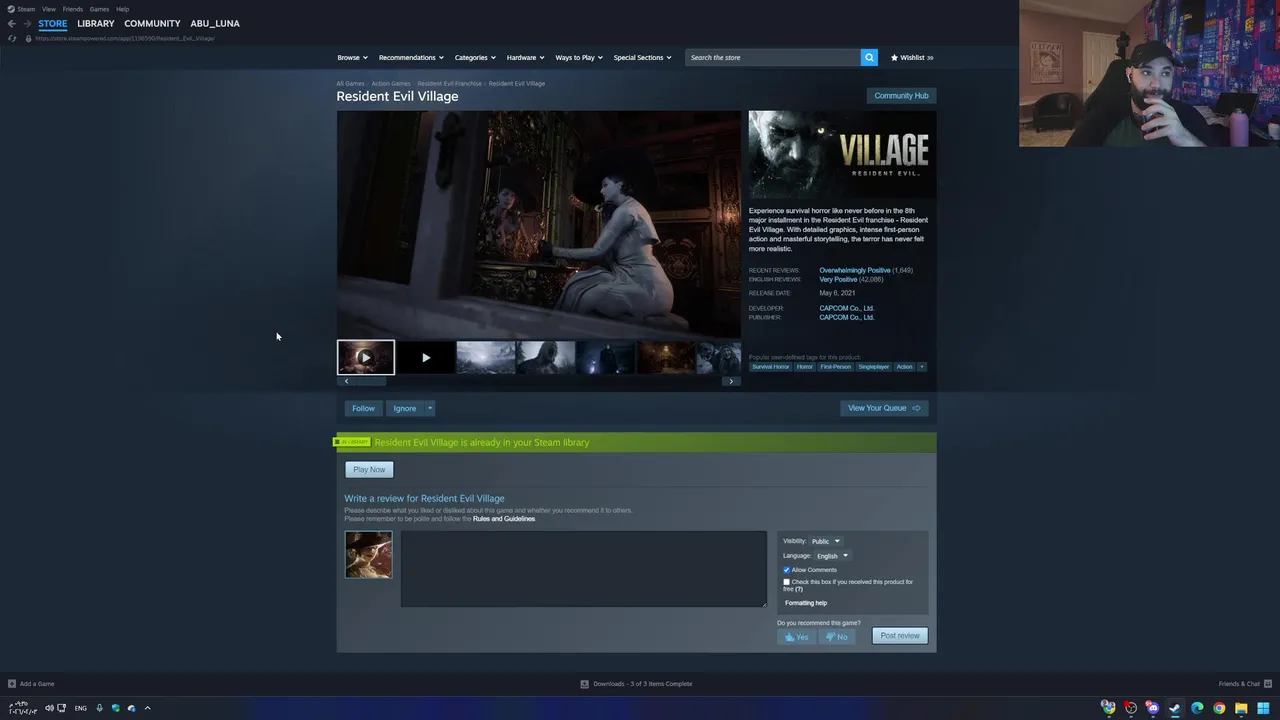The height and width of the screenshot is (720, 1280).
Task: Launch Microsoft Edge from the taskbar
Action: (x=1197, y=708)
